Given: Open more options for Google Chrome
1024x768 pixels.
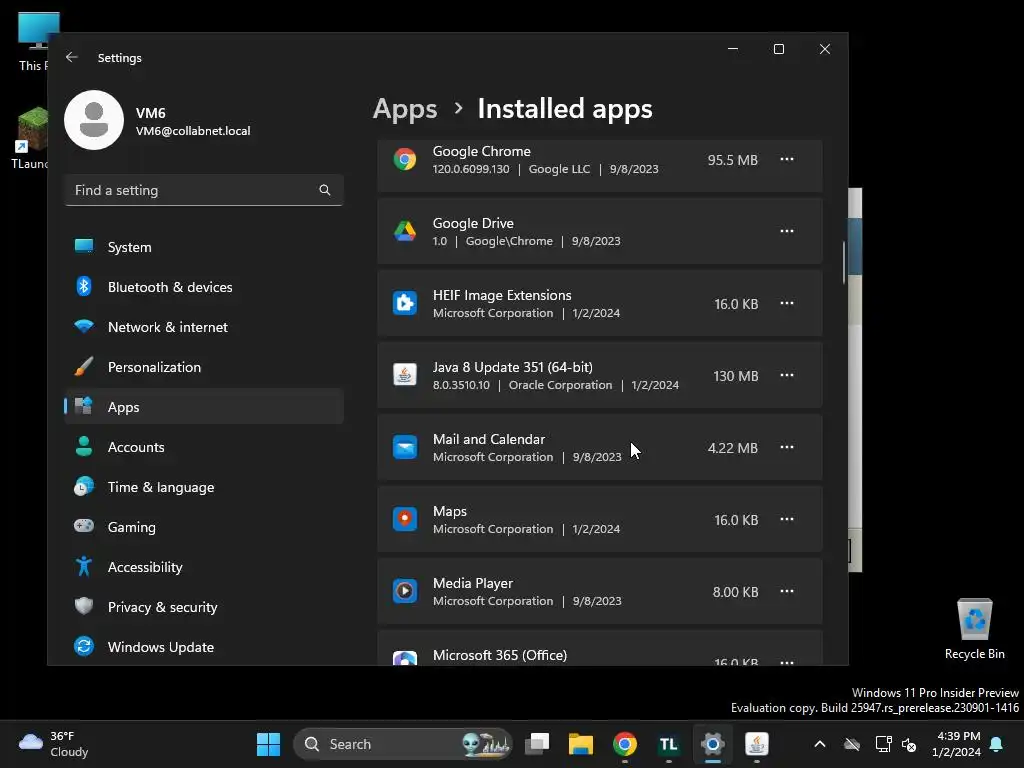Looking at the screenshot, I should point(787,159).
